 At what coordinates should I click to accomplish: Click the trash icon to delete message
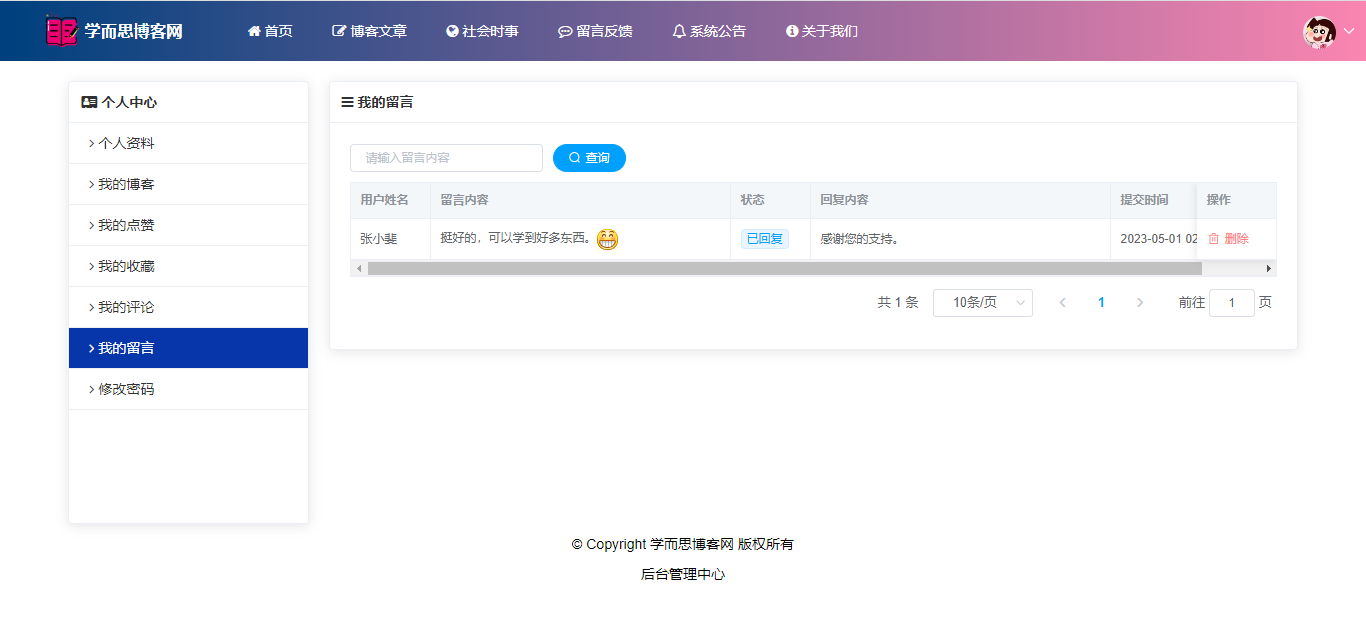coord(1214,239)
